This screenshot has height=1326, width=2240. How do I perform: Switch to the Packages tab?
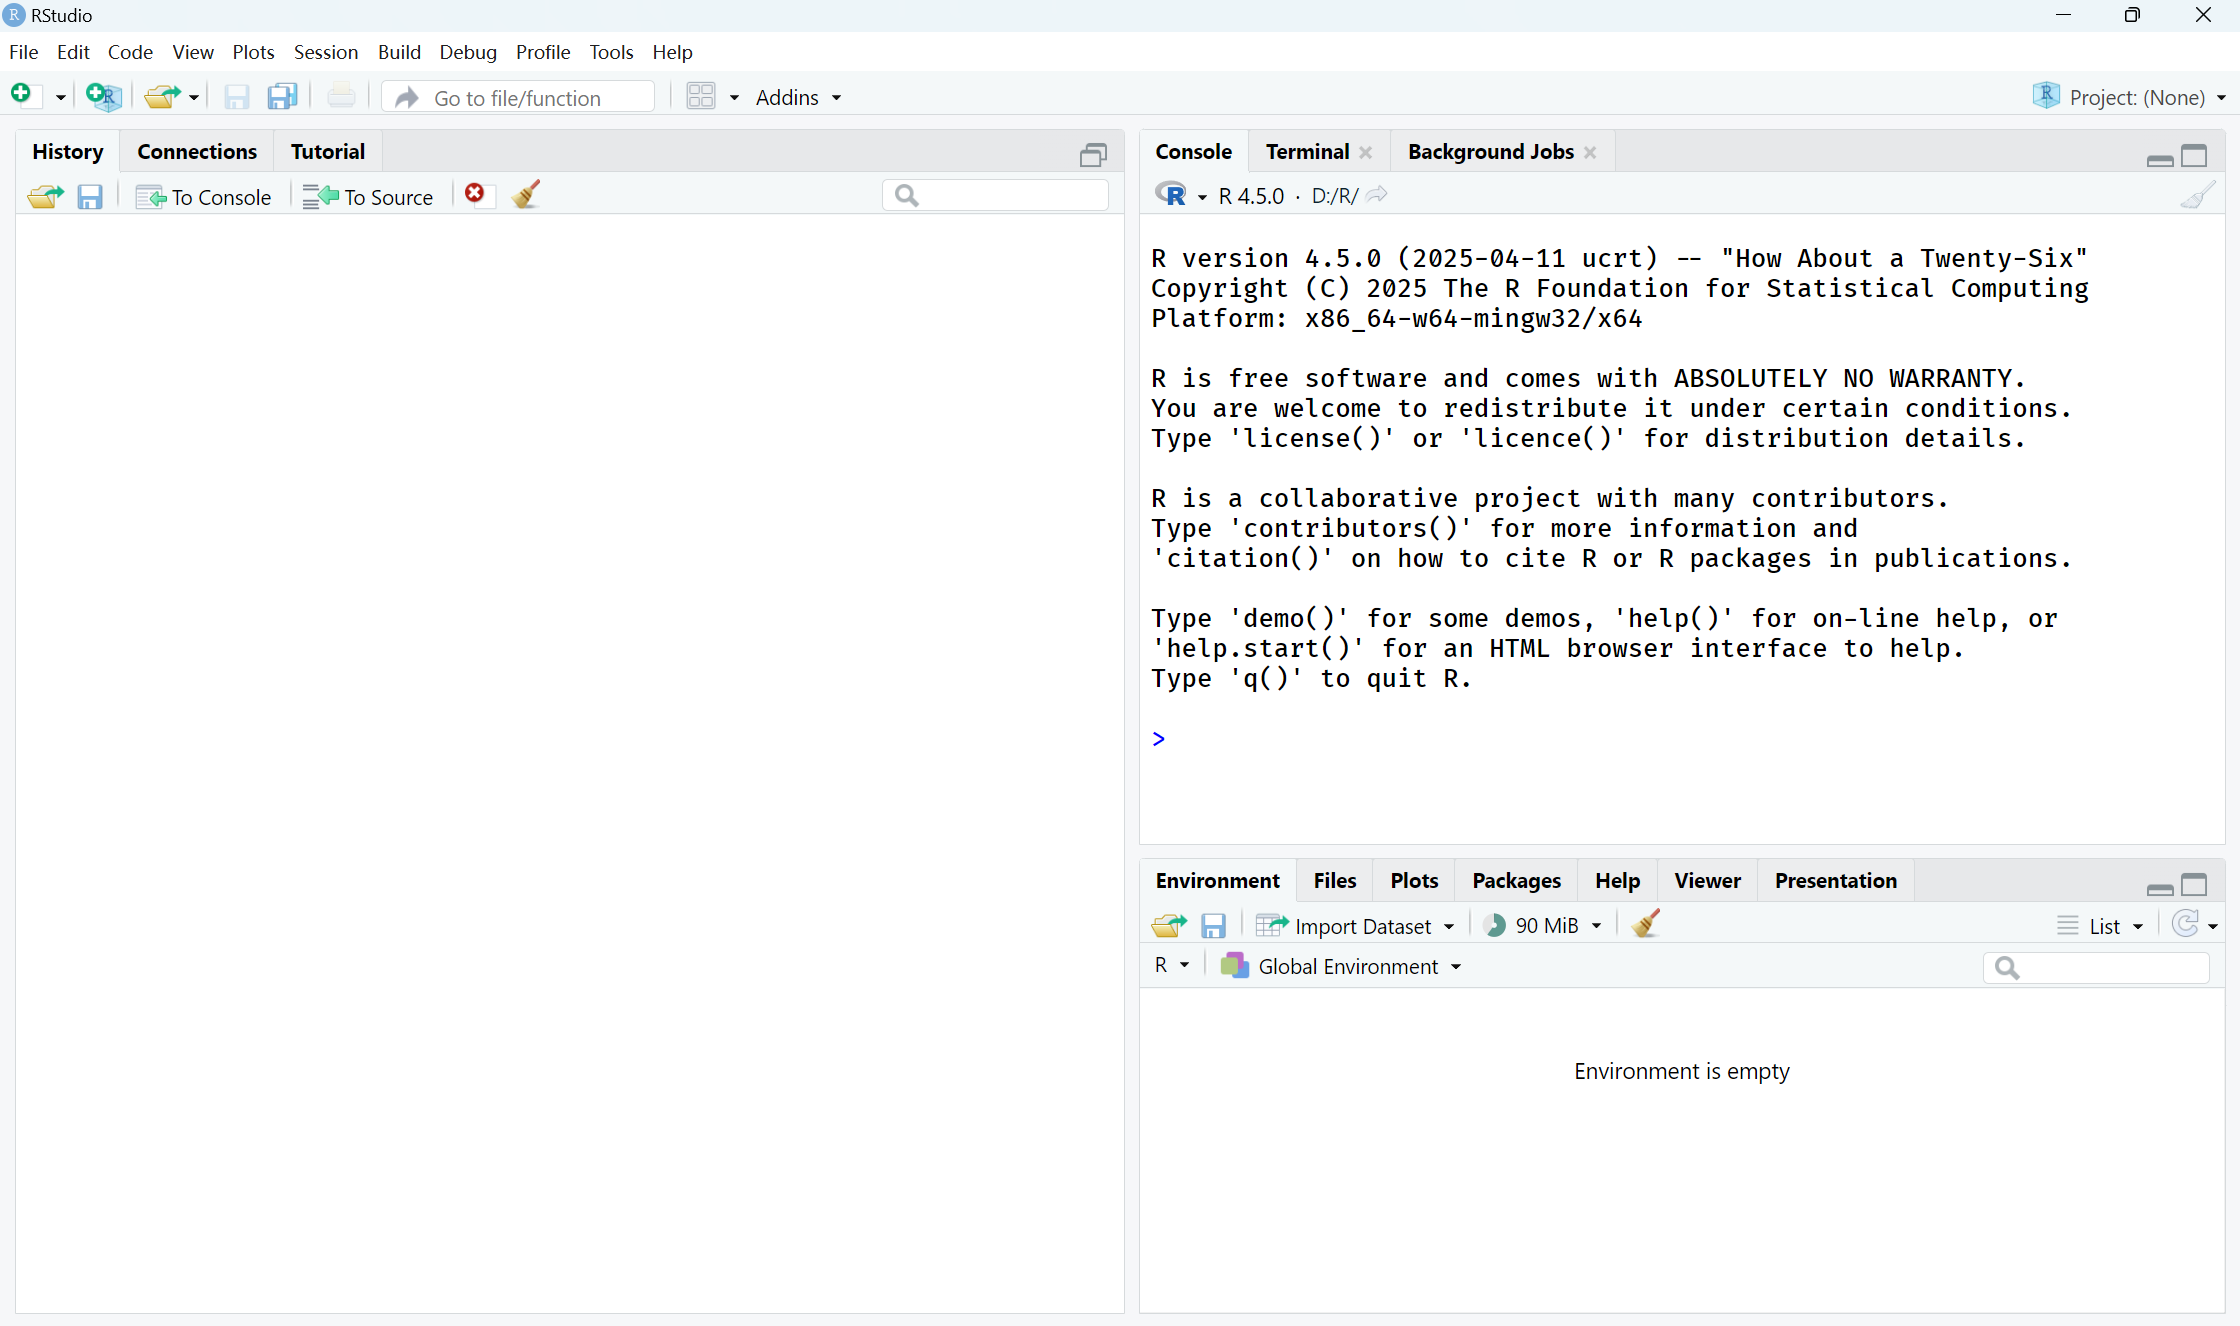pos(1516,880)
